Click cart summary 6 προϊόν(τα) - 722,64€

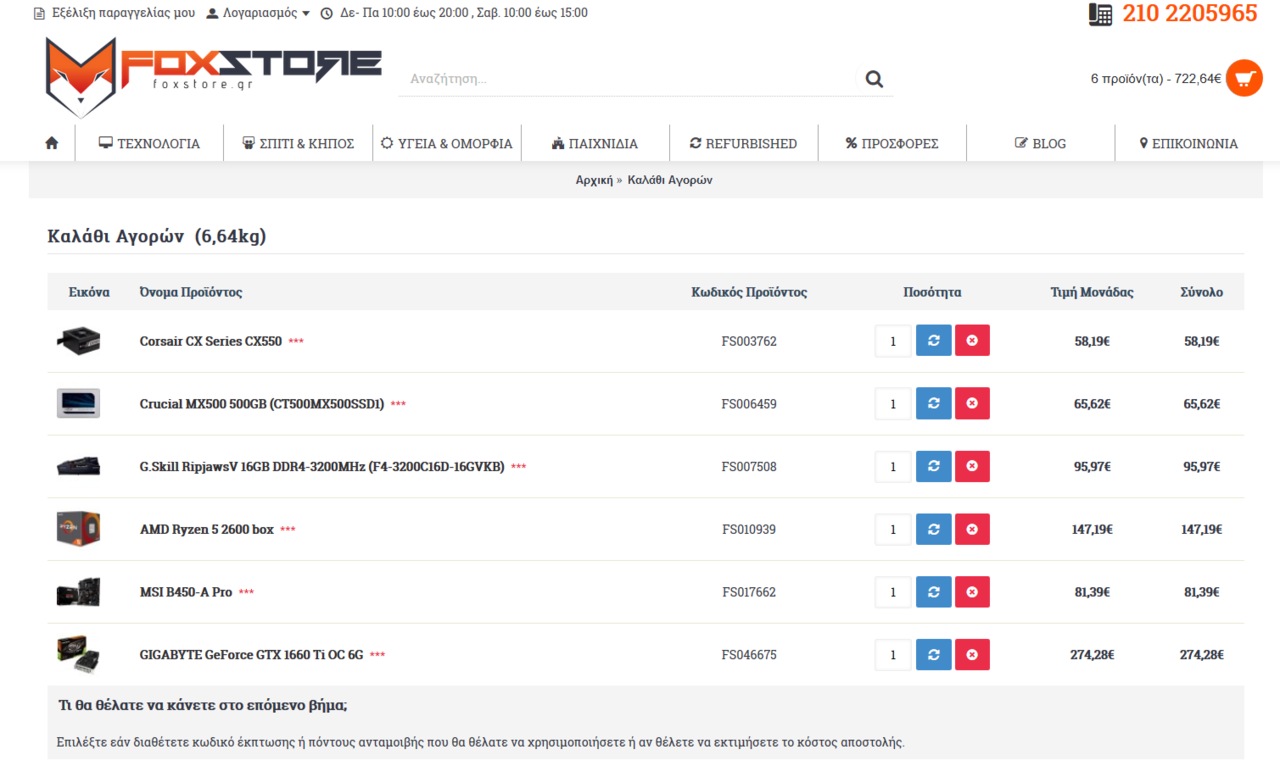[x=1156, y=78]
